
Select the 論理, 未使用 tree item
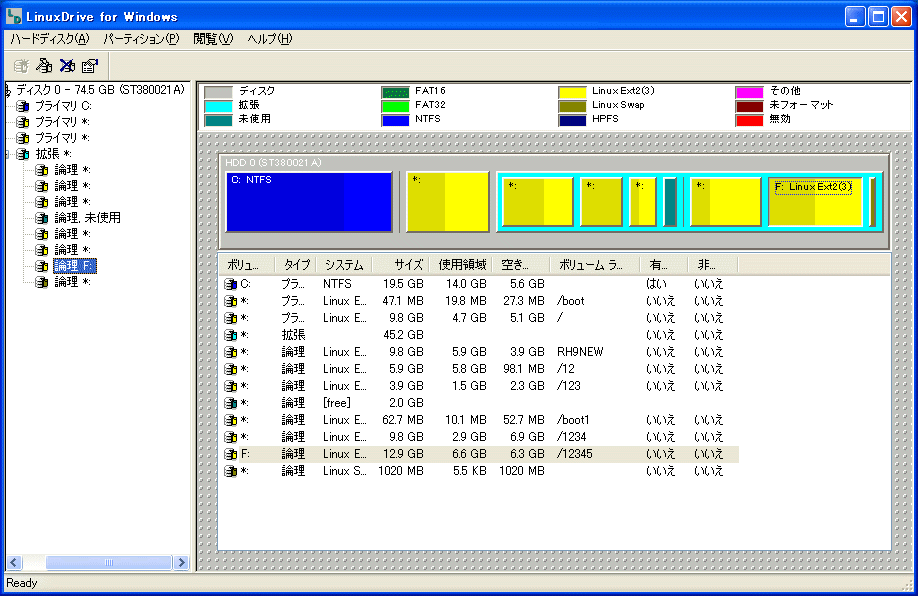(x=87, y=218)
